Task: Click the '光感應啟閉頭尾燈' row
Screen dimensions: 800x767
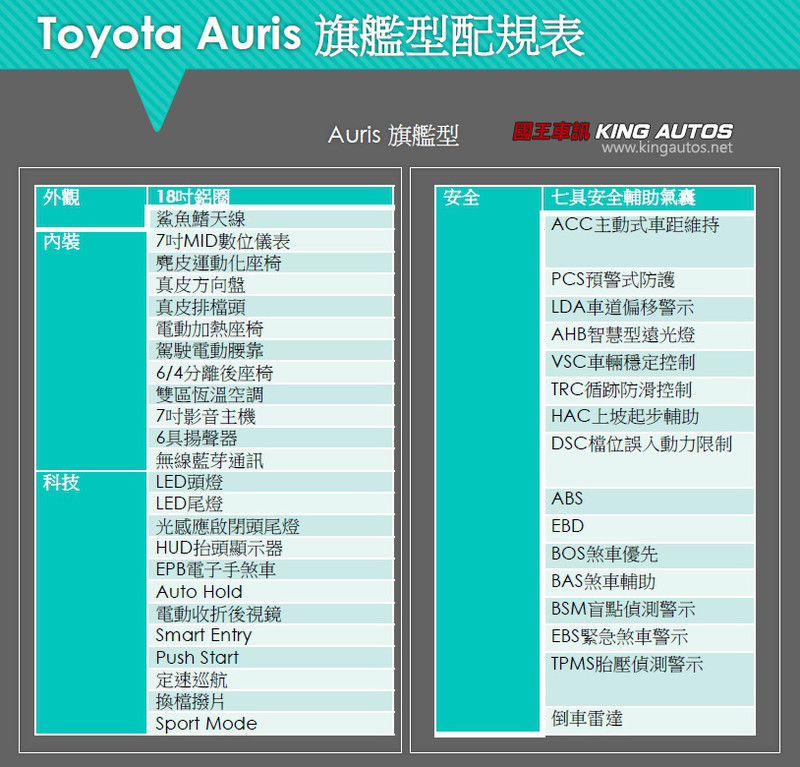Action: [270, 526]
